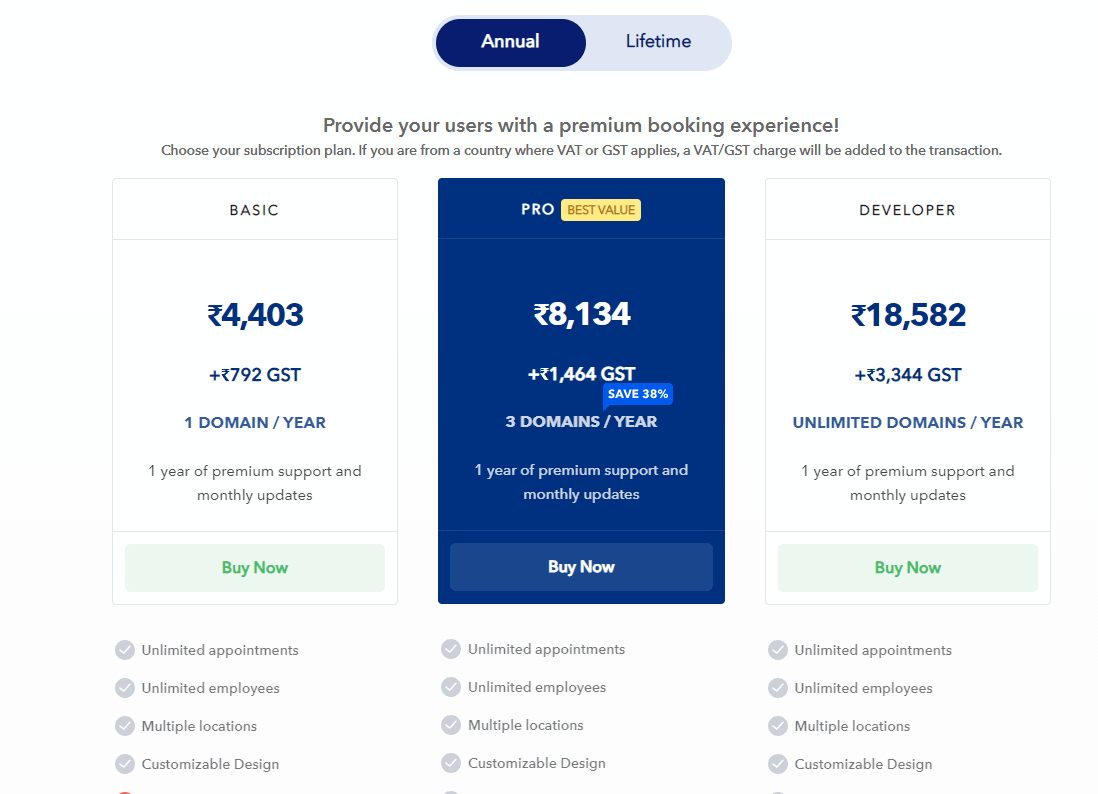Image resolution: width=1098 pixels, height=794 pixels.
Task: Select the Developer plan header
Action: click(908, 209)
